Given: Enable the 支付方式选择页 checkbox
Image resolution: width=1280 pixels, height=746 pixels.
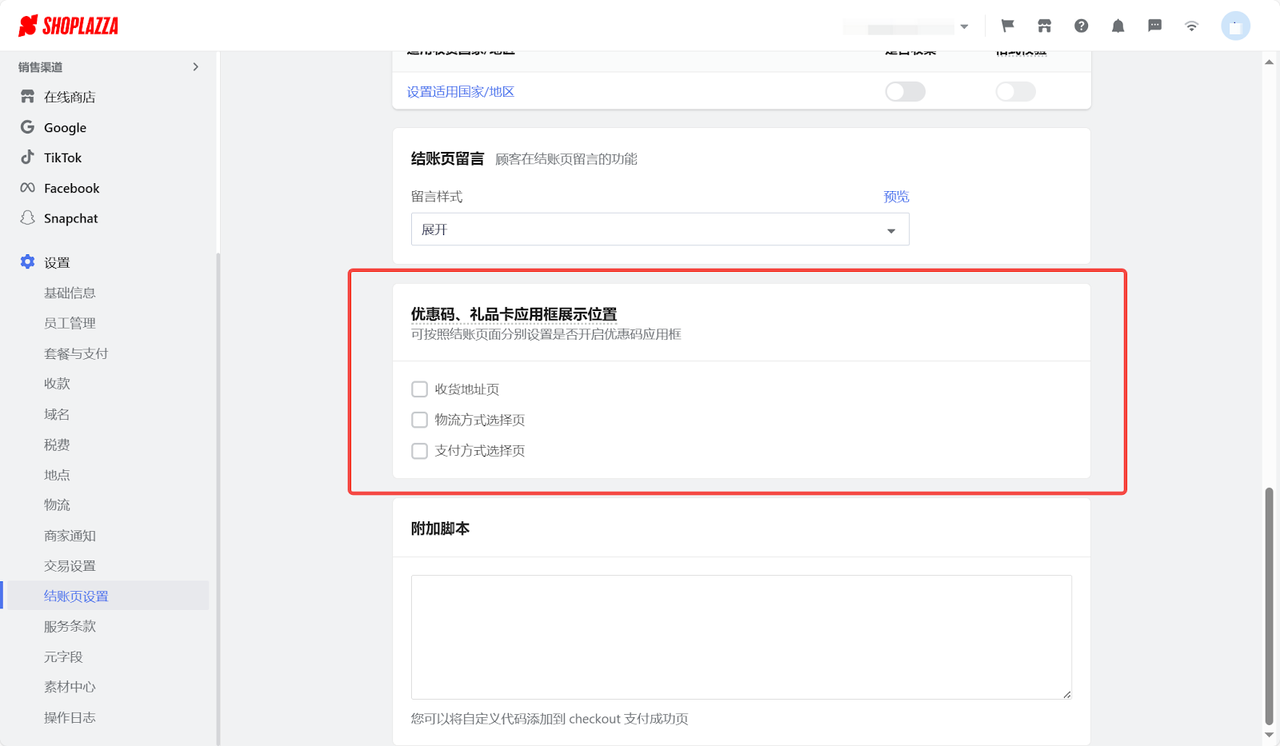Looking at the screenshot, I should [x=419, y=450].
